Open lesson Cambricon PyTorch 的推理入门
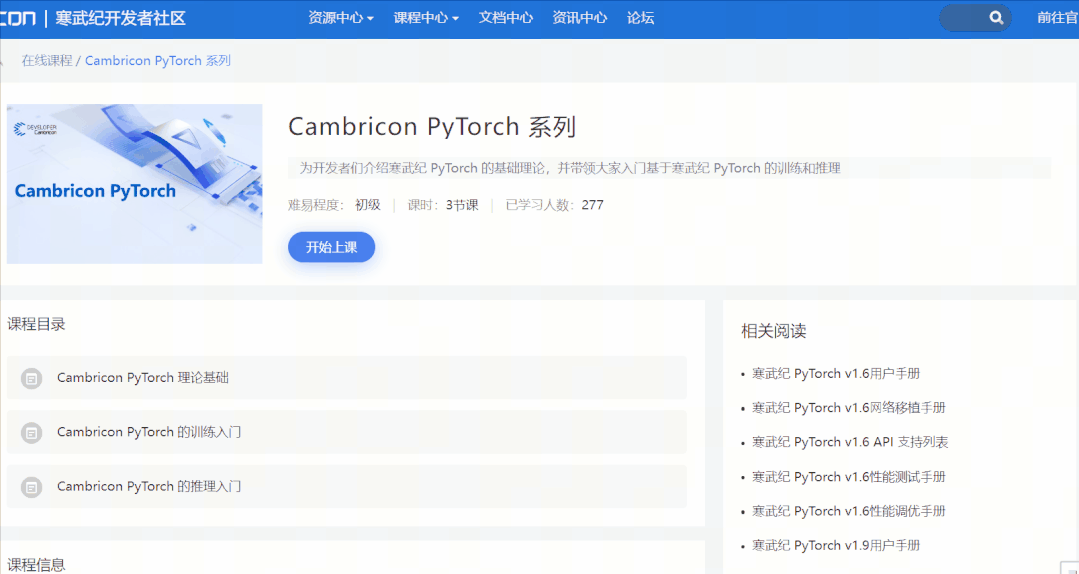The width and height of the screenshot is (1079, 574). (x=347, y=487)
